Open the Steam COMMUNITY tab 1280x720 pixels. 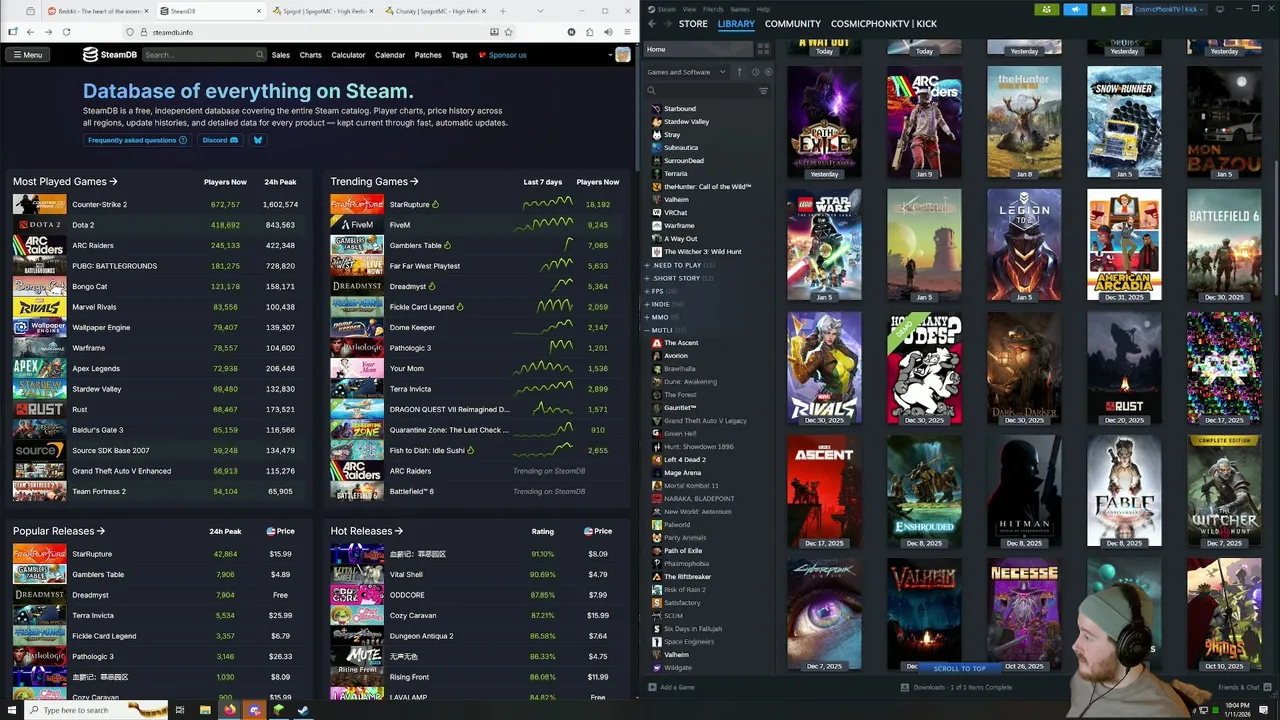point(792,23)
